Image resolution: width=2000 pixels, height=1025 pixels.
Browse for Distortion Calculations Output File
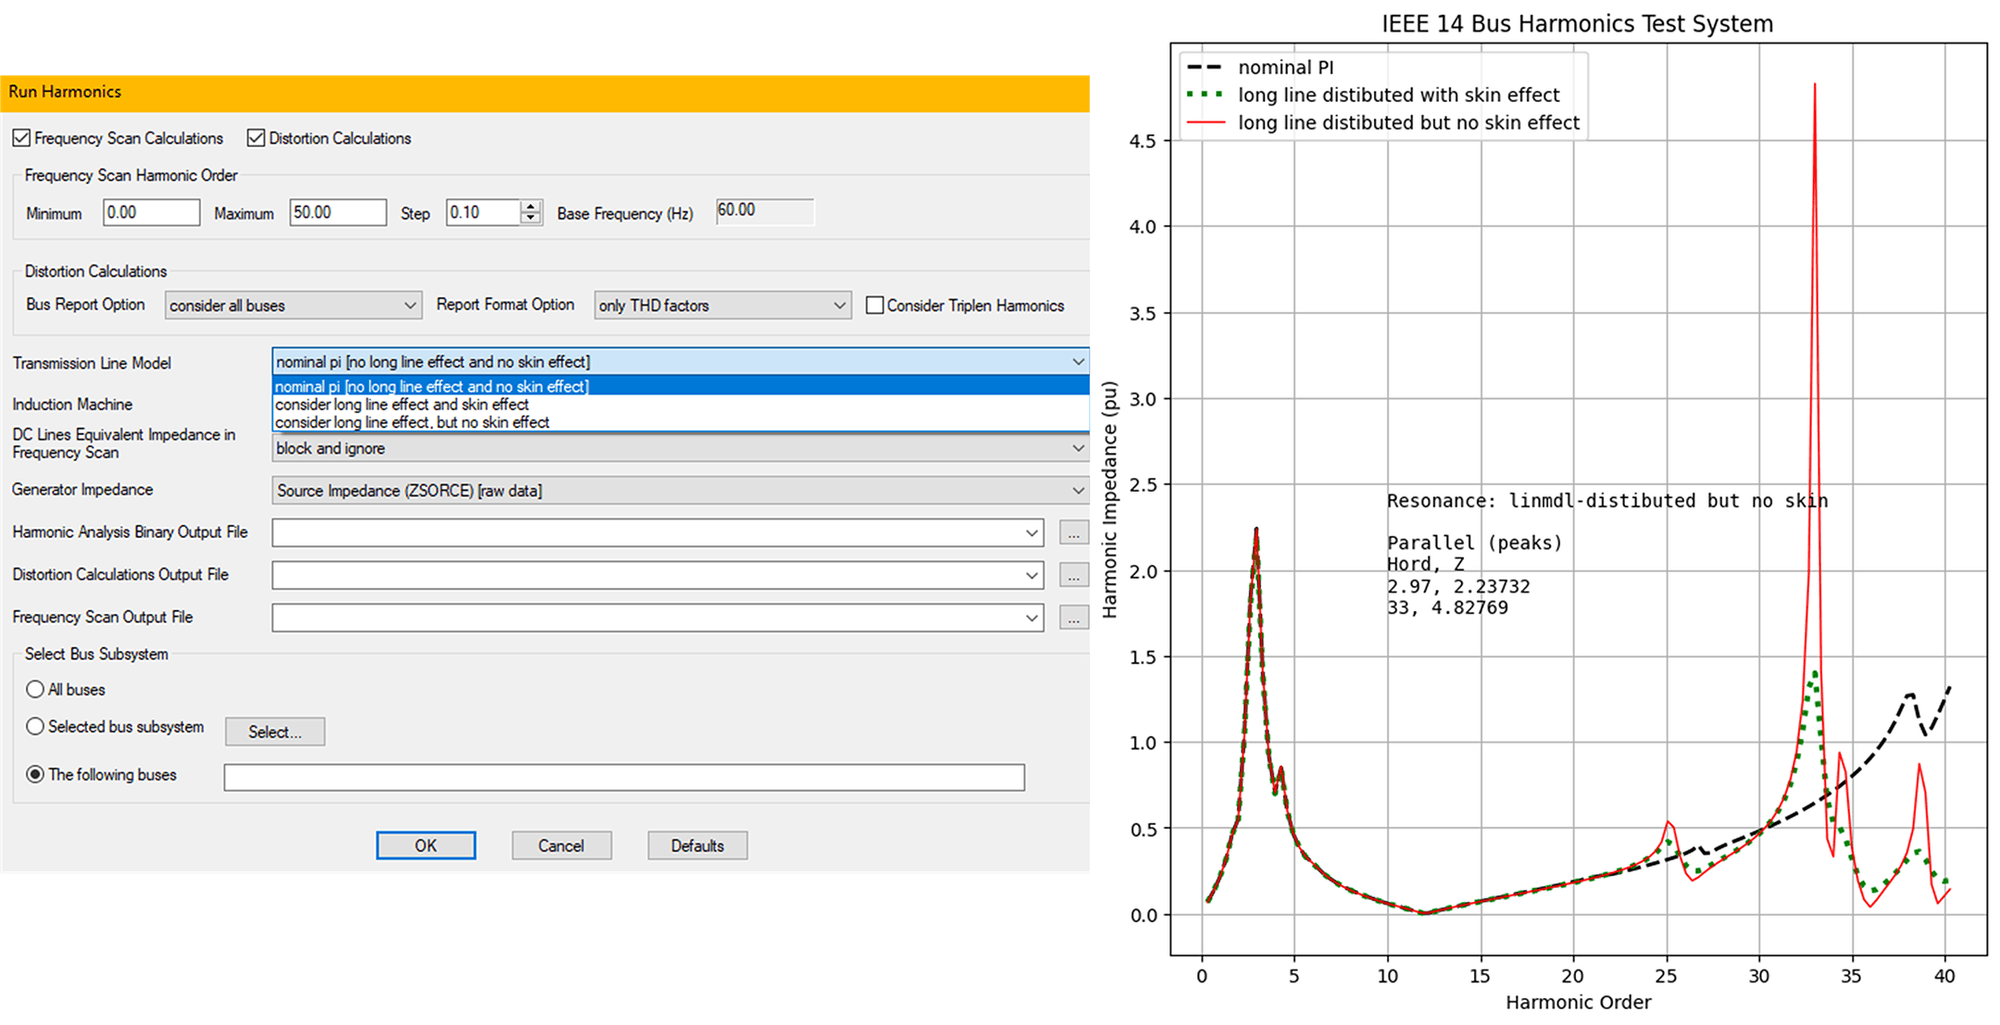pyautogui.click(x=1073, y=575)
